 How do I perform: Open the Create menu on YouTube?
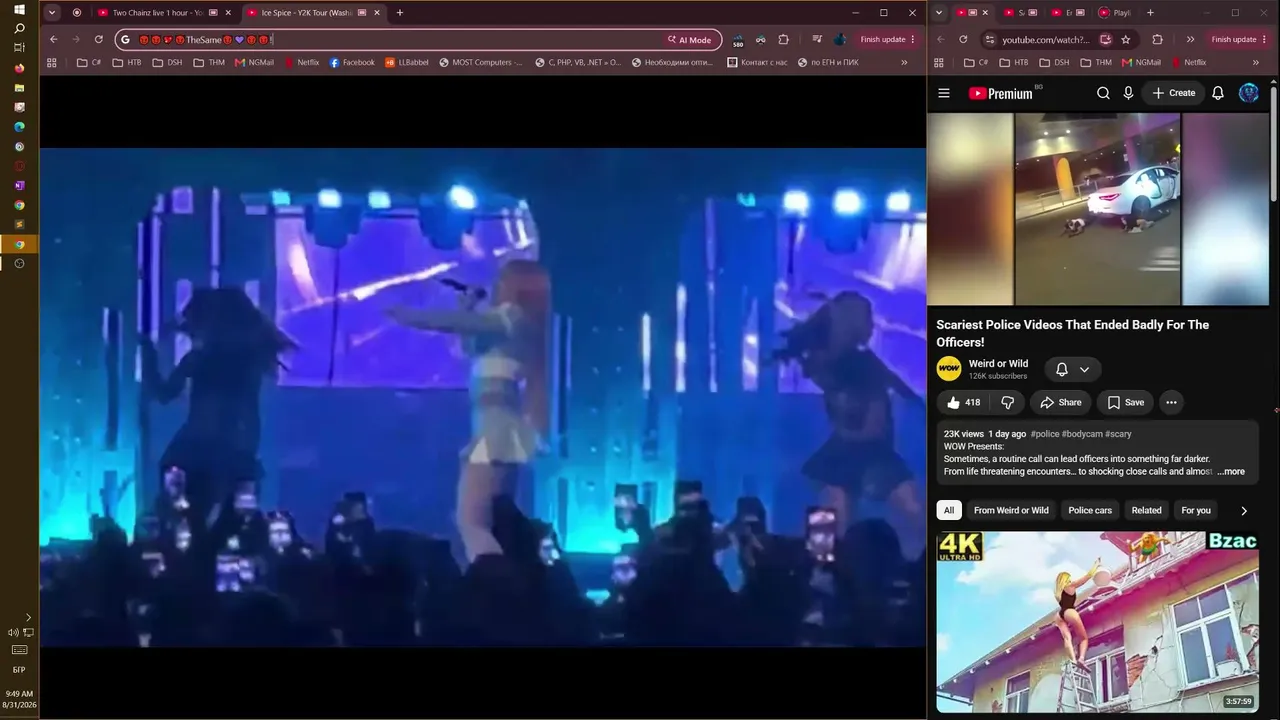pyautogui.click(x=1174, y=93)
